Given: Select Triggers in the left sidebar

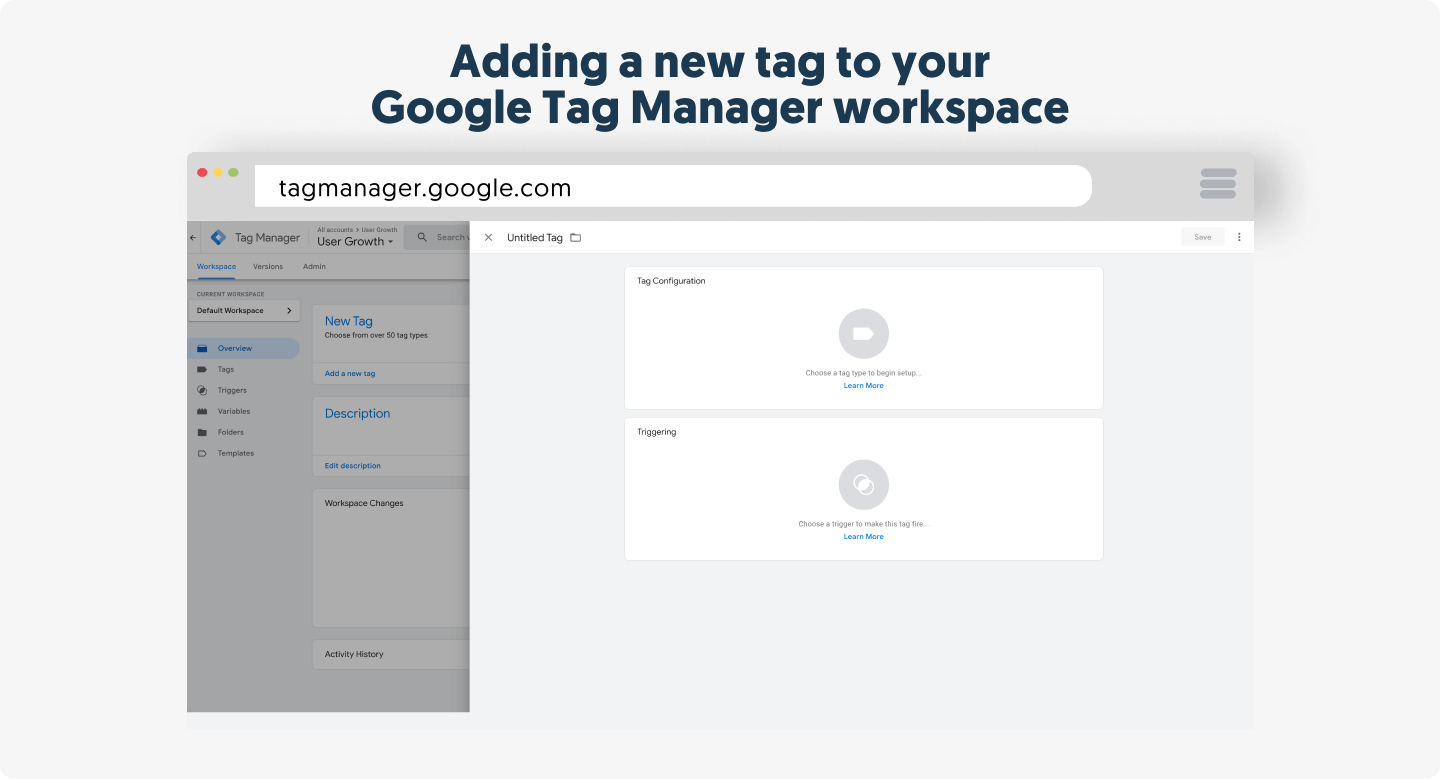Looking at the screenshot, I should point(232,391).
